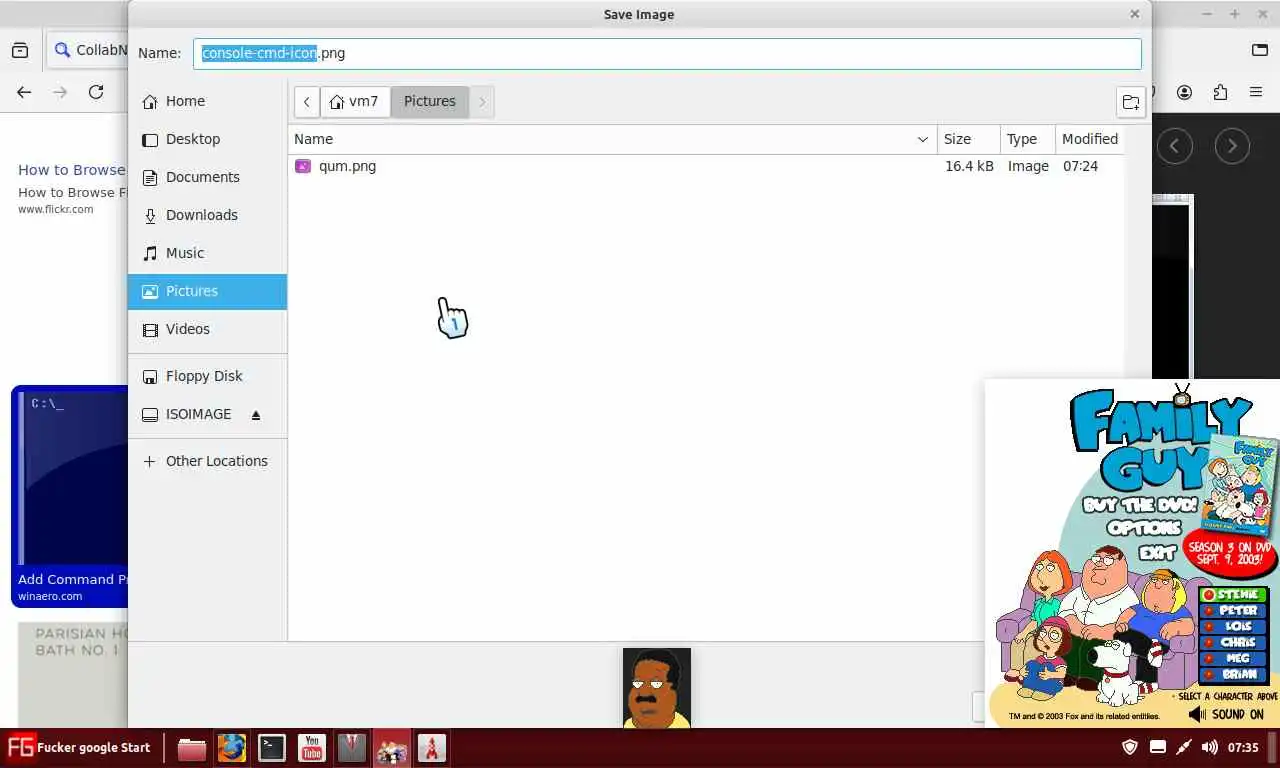This screenshot has height=768, width=1280.
Task: Click the qum.png image file icon
Action: (303, 166)
